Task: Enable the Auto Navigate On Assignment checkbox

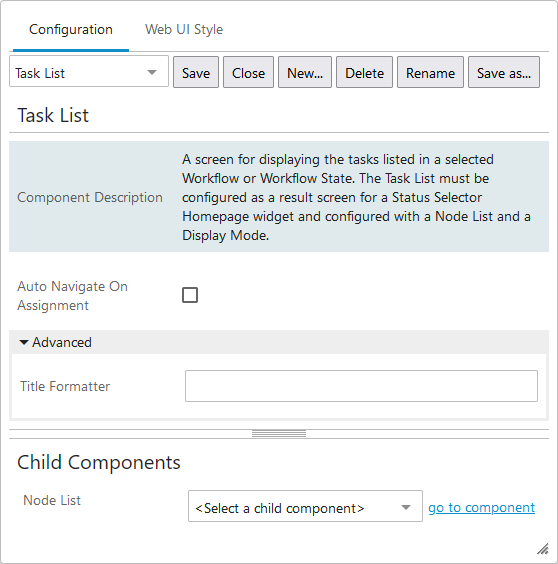Action: pyautogui.click(x=190, y=295)
